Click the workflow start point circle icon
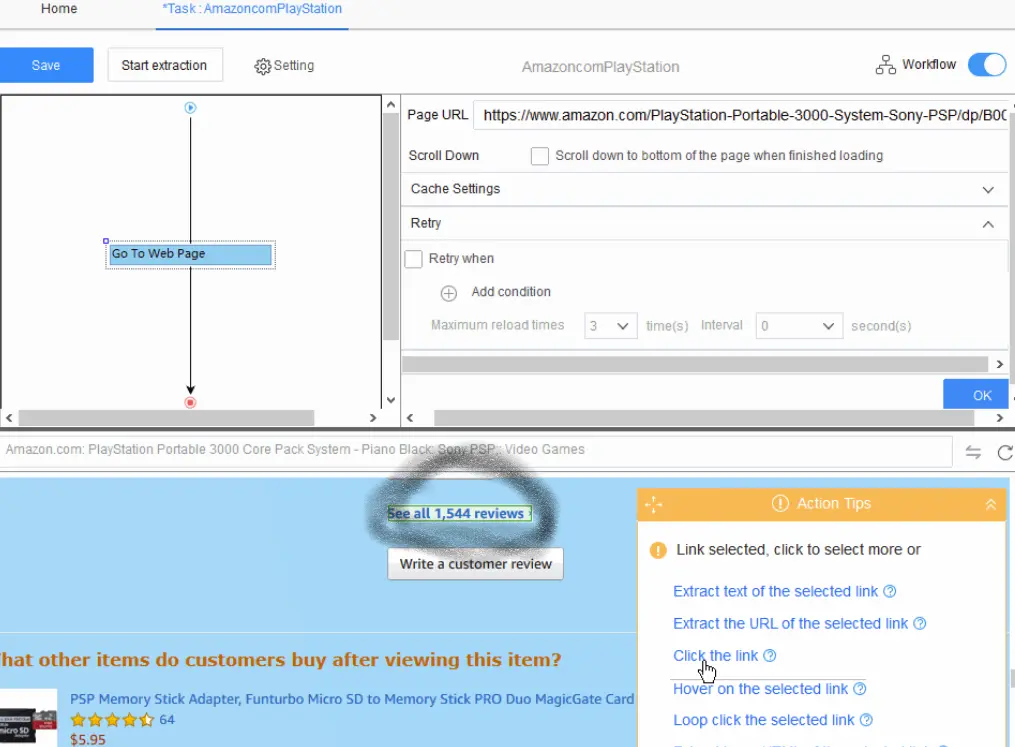Image resolution: width=1015 pixels, height=747 pixels. (x=190, y=108)
